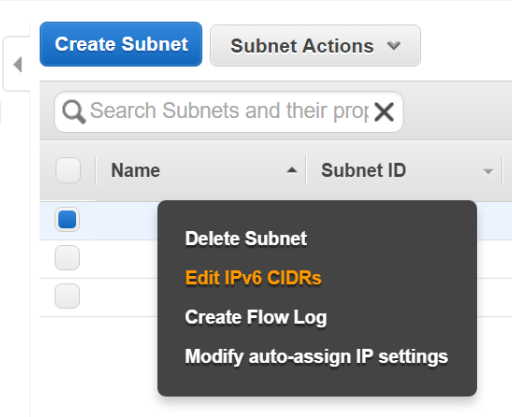Uncheck the selected first row checkbox
The width and height of the screenshot is (512, 417).
67,219
